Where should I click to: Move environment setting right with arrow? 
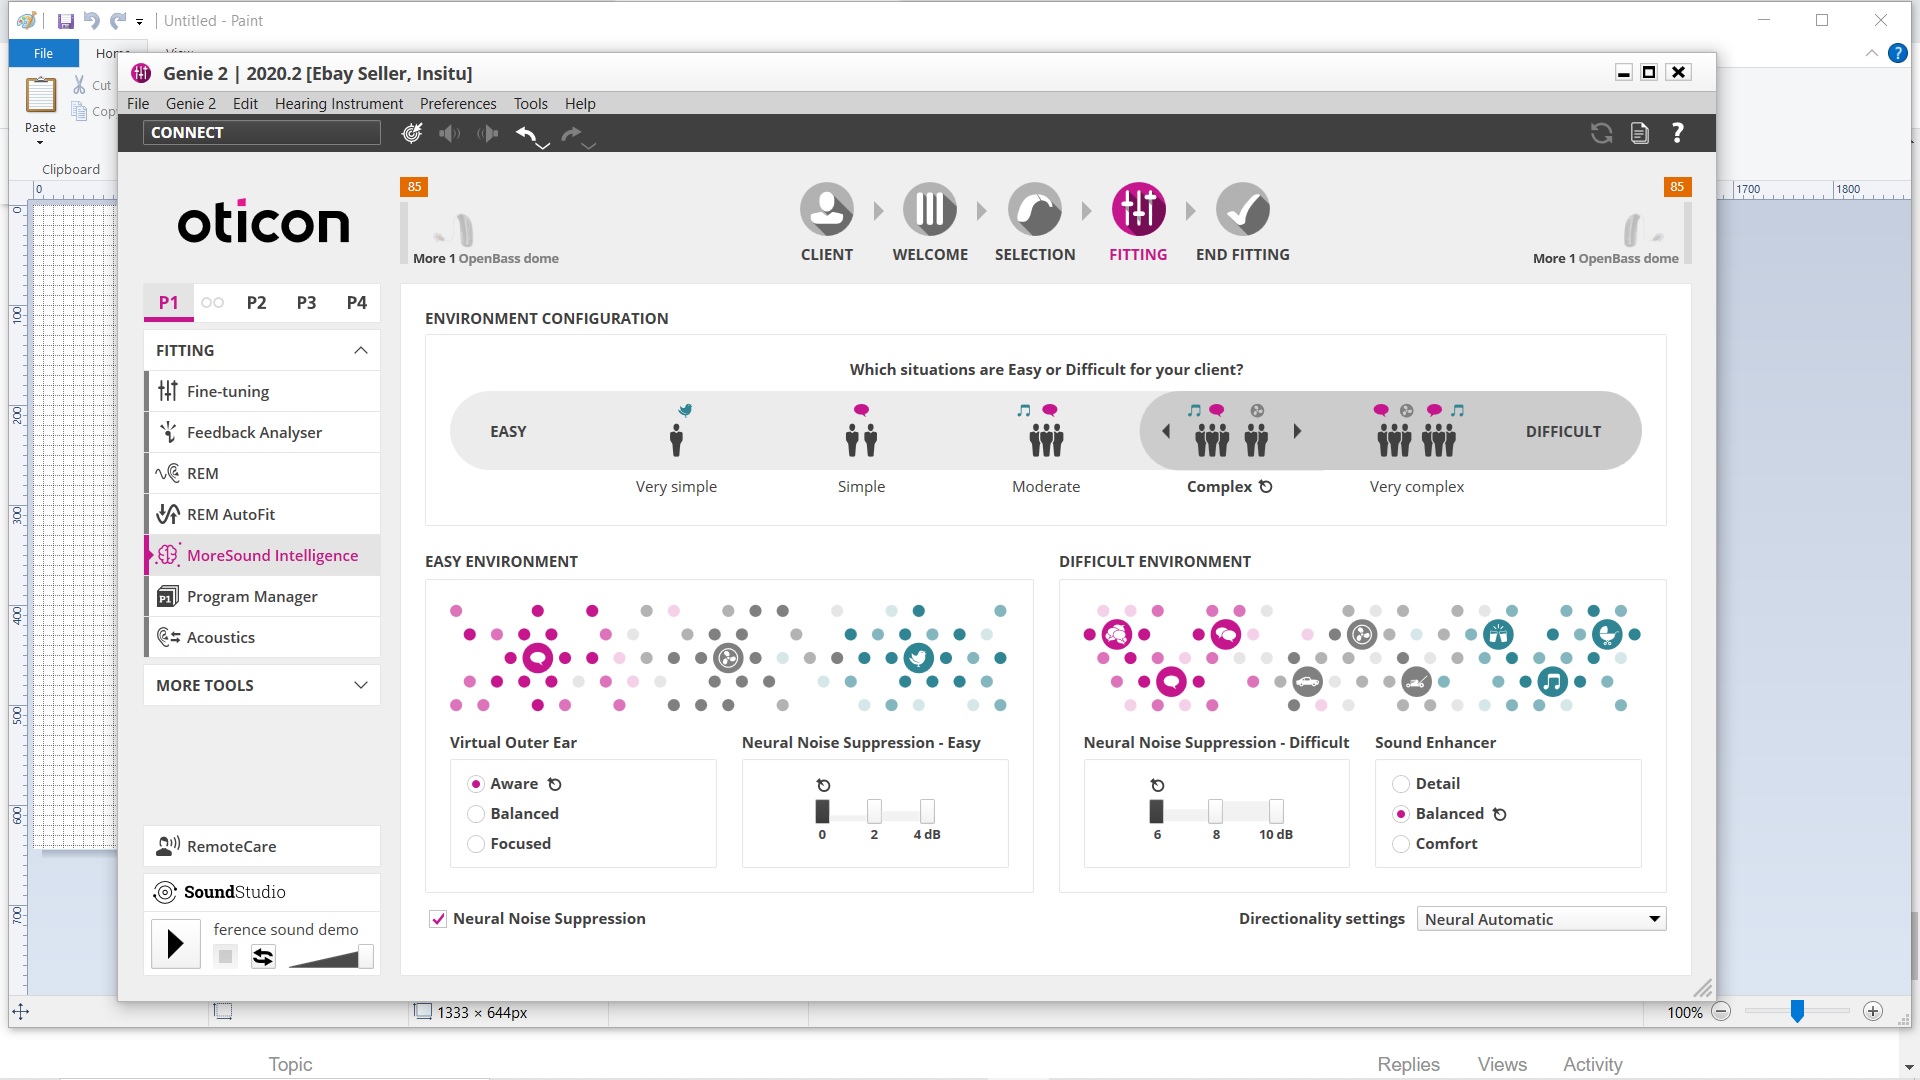(x=1297, y=432)
